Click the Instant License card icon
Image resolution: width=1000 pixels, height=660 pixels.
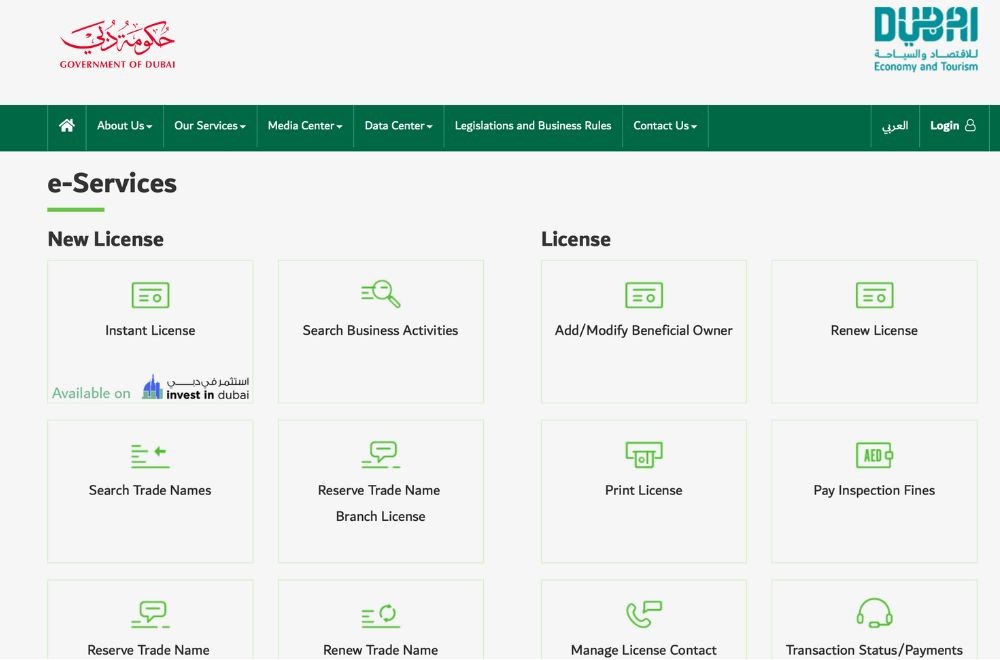[x=150, y=295]
